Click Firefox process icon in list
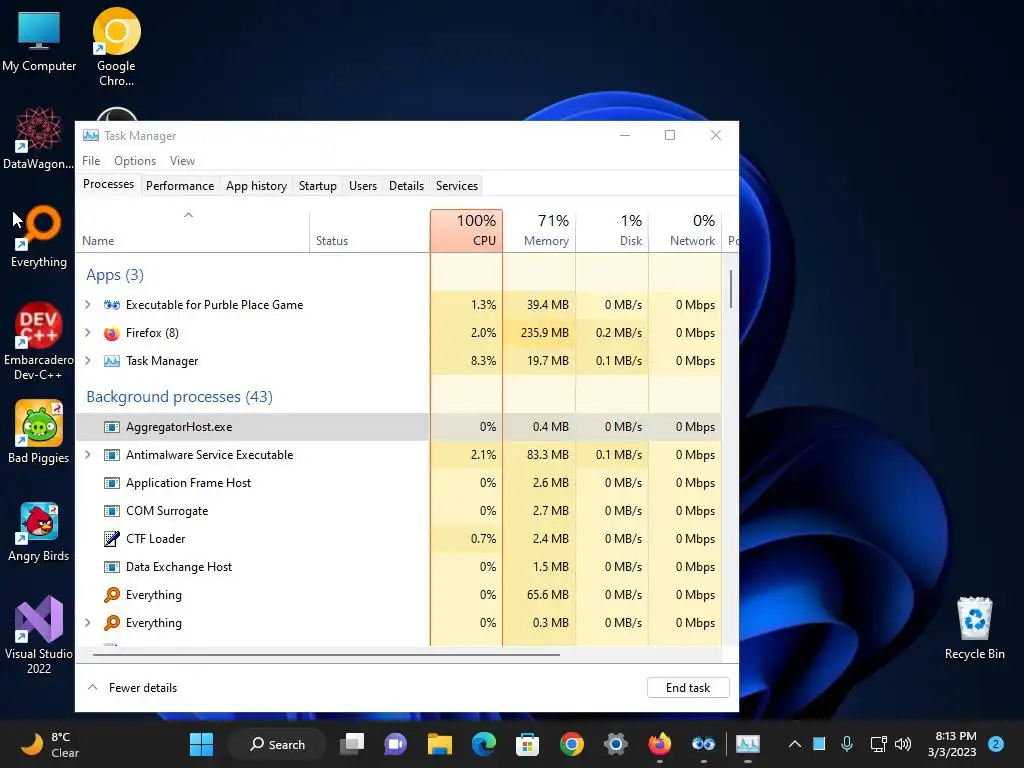This screenshot has height=768, width=1024. click(x=112, y=333)
